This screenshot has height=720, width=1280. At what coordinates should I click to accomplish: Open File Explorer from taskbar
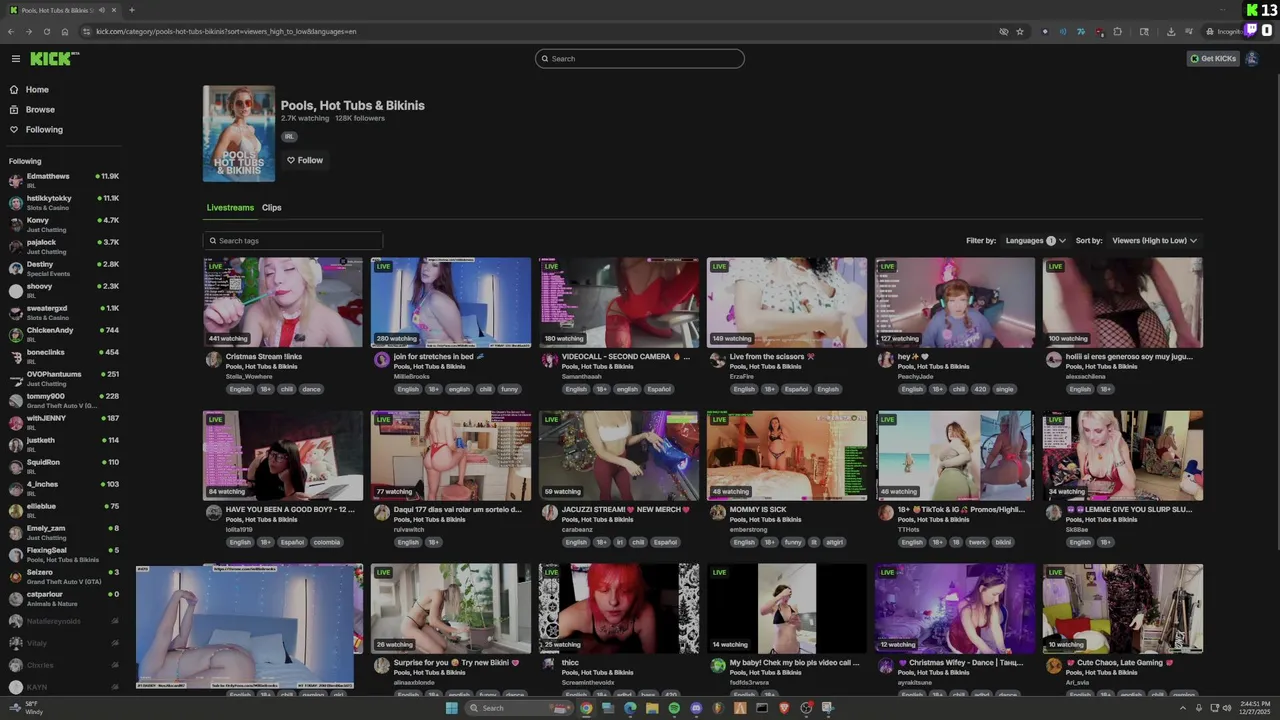[652, 708]
